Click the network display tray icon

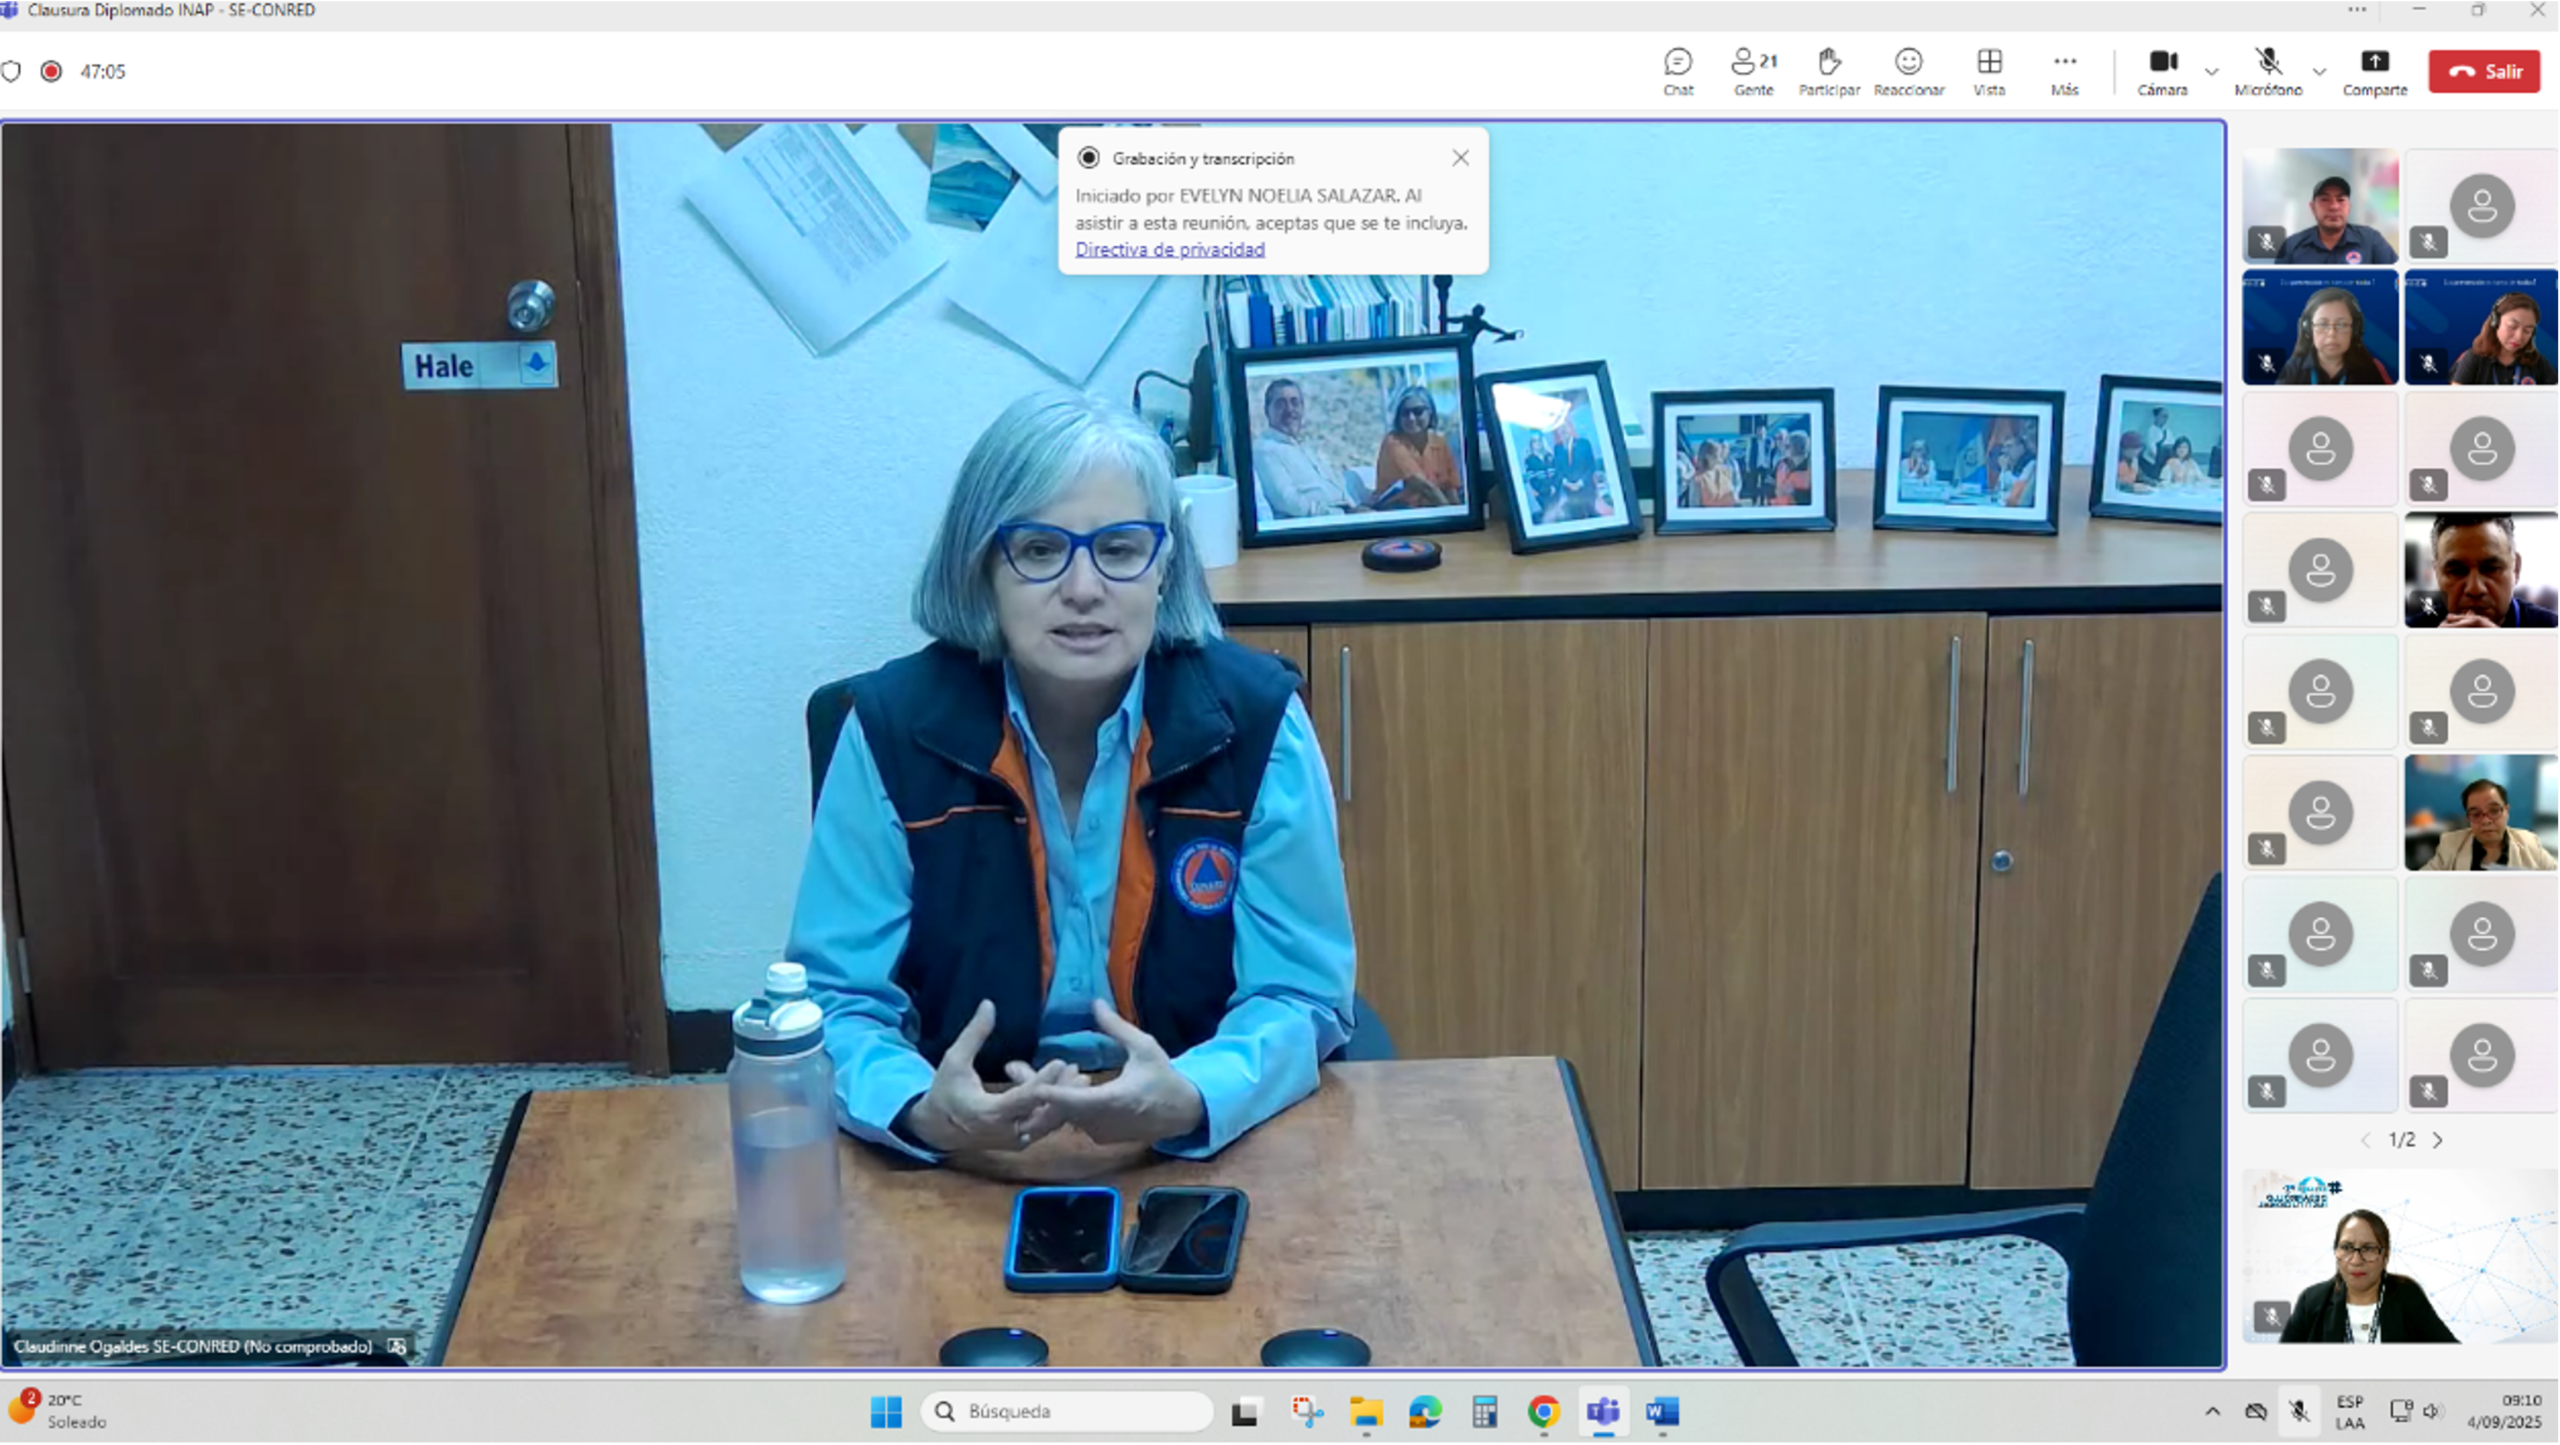pyautogui.click(x=2400, y=1412)
